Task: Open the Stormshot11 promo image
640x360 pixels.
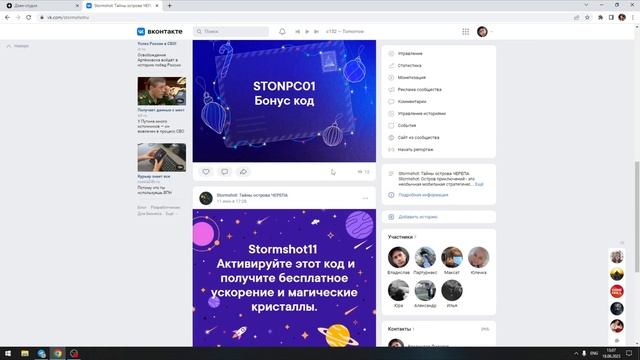Action: 284,278
